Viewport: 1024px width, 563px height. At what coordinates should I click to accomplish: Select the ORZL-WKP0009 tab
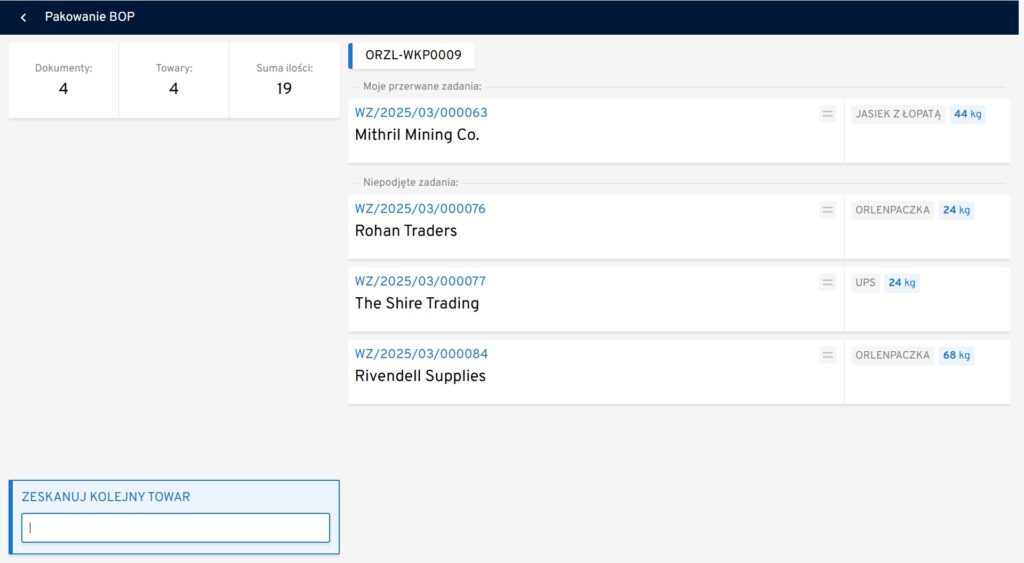(413, 56)
